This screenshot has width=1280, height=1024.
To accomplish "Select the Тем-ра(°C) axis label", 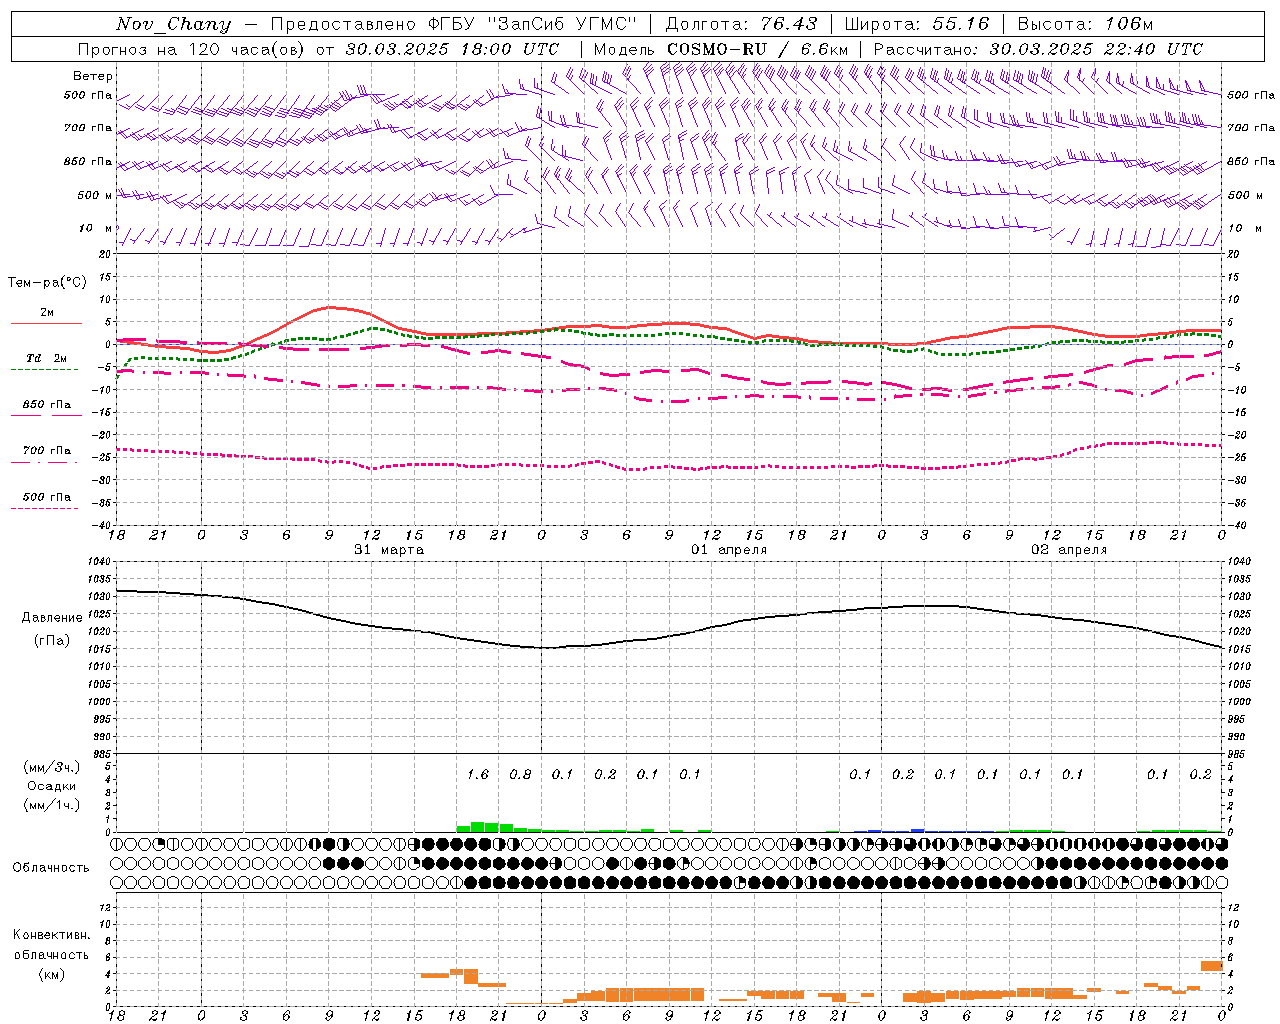I will (x=47, y=283).
